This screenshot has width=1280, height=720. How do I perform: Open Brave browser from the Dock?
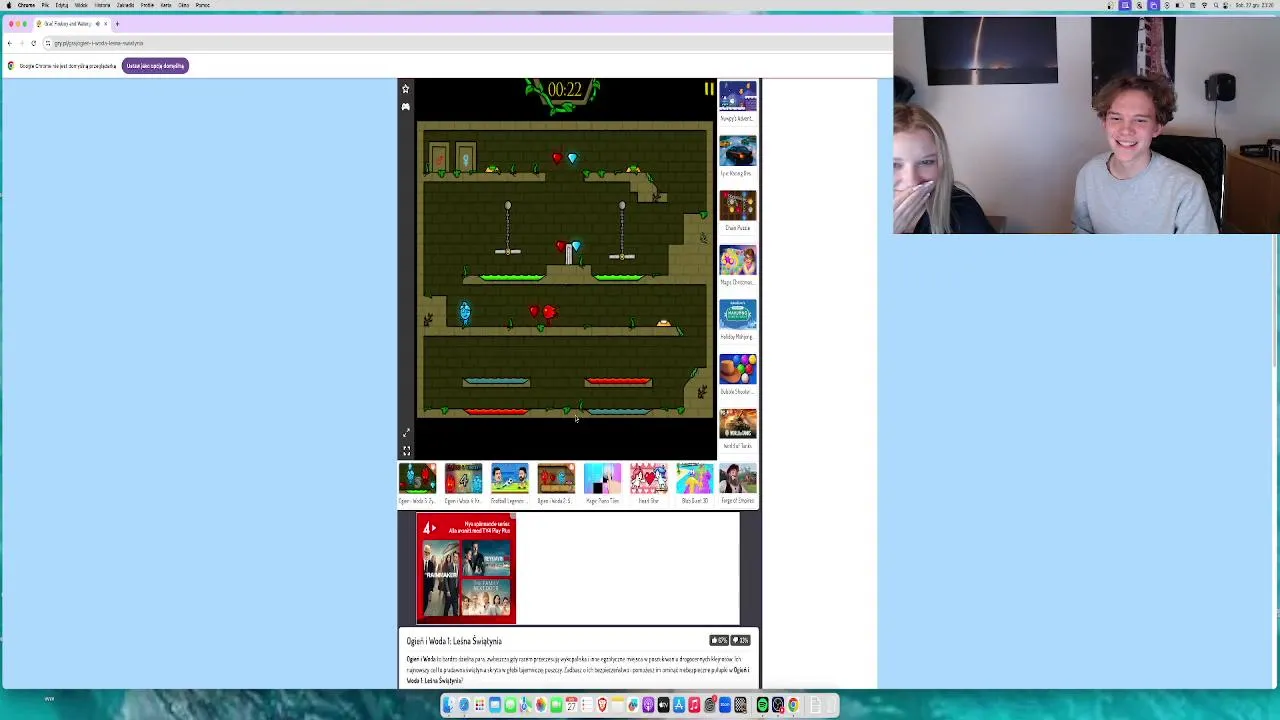coord(602,706)
